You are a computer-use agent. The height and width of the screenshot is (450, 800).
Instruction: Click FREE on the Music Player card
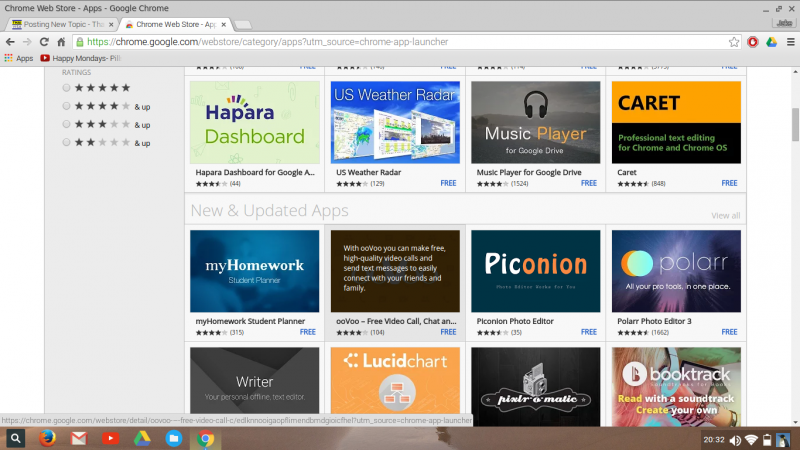coord(589,183)
